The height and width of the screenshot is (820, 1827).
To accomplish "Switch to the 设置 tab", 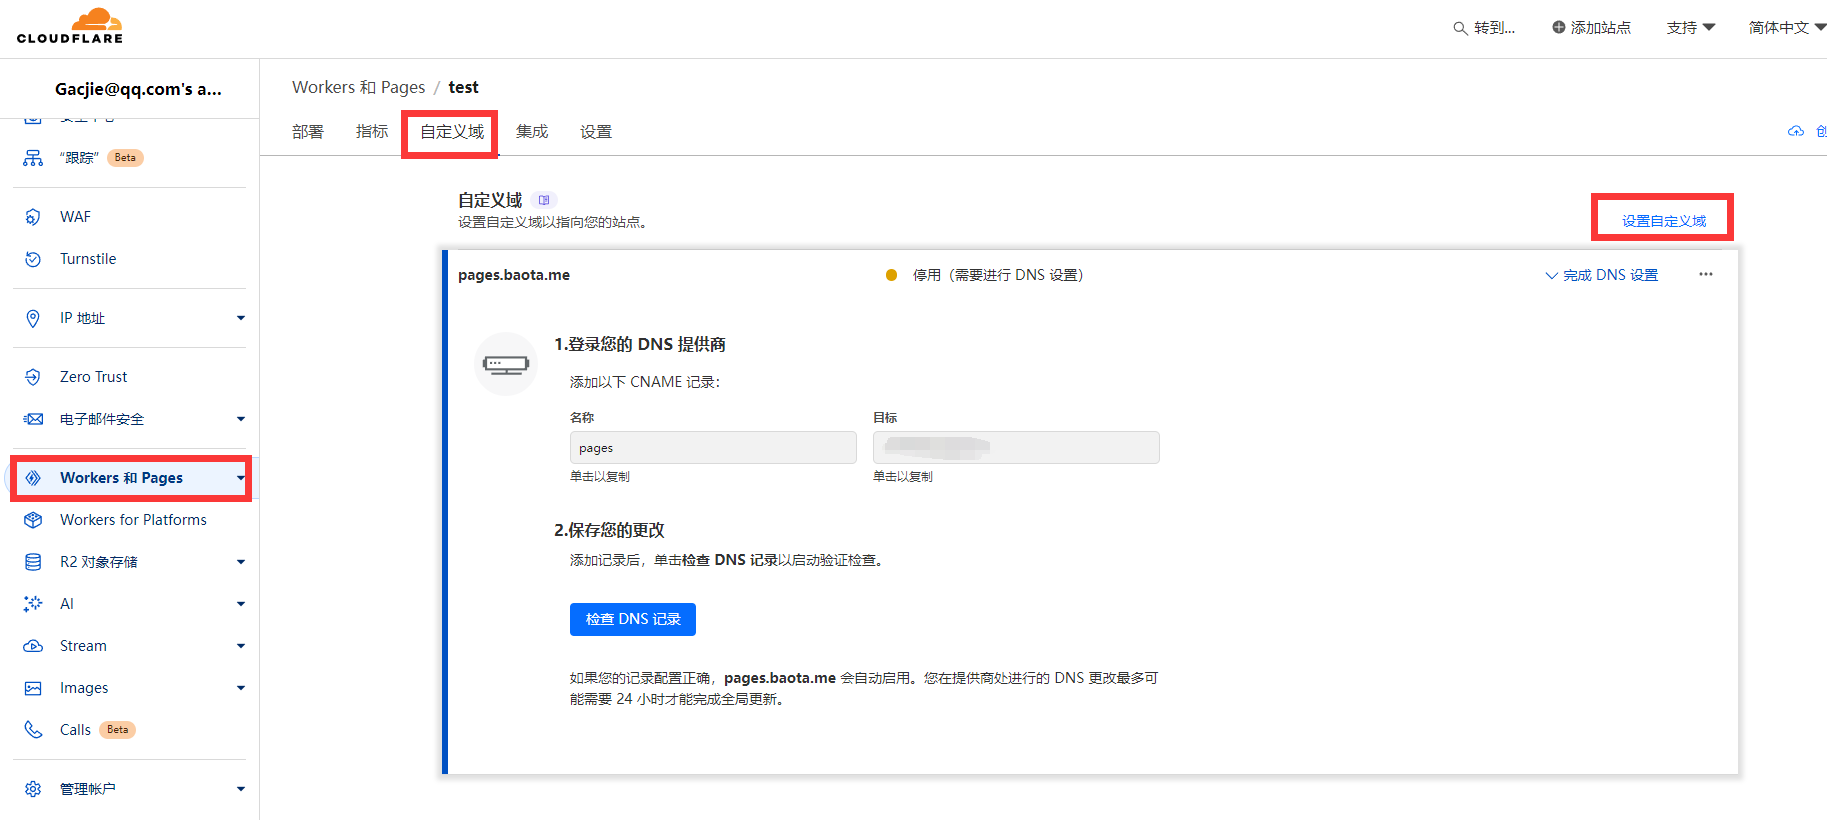I will (596, 132).
